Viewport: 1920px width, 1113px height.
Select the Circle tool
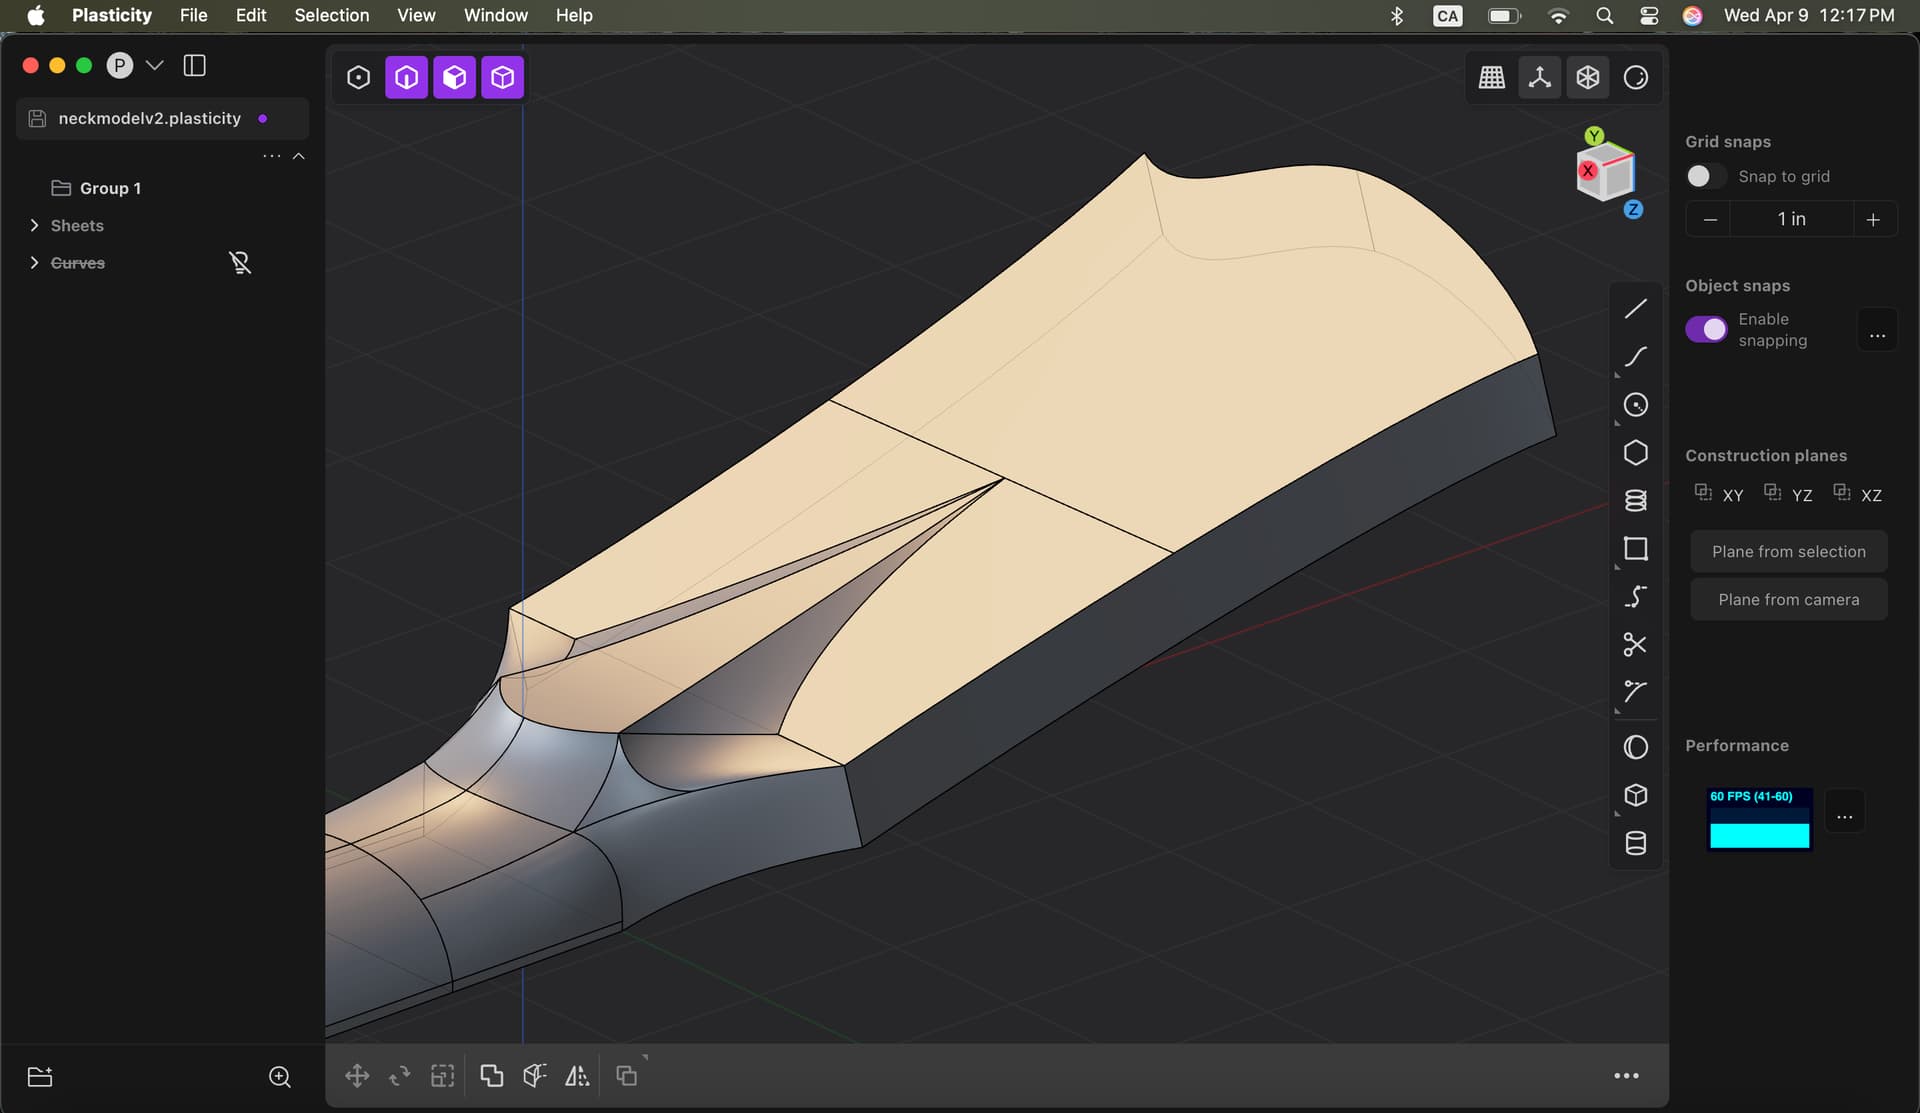coord(1635,405)
